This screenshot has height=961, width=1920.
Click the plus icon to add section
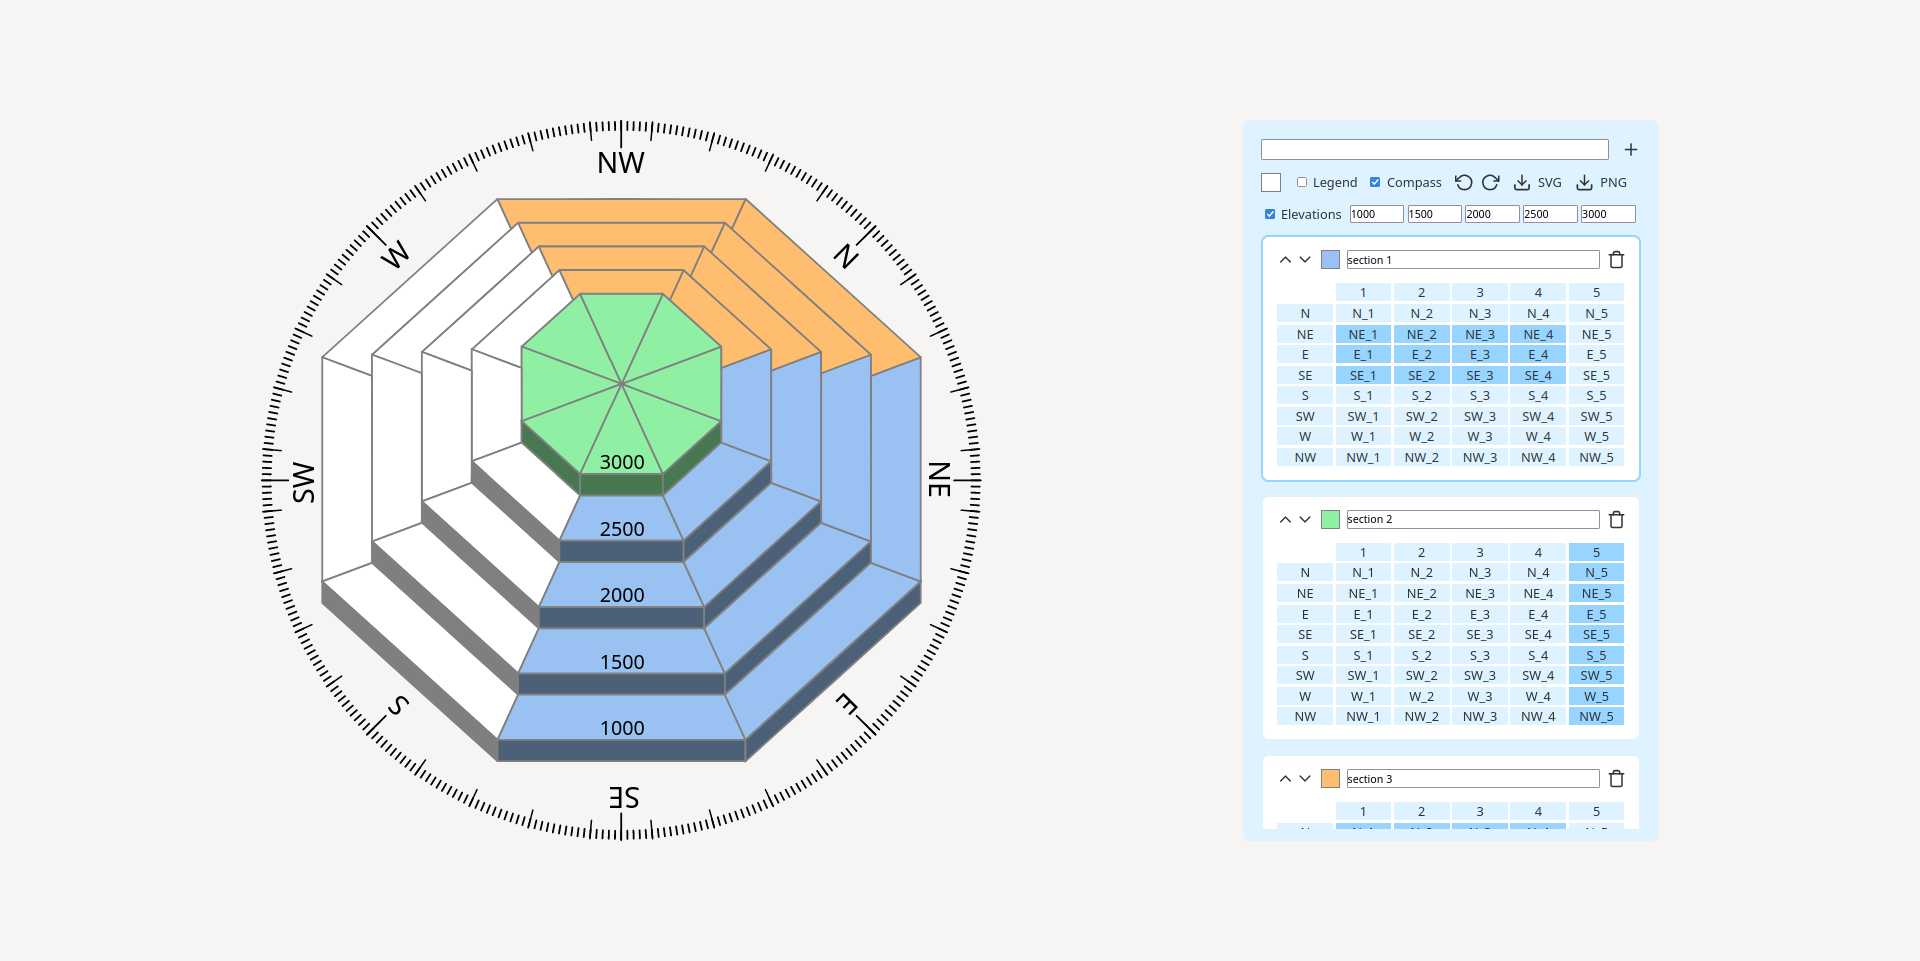[x=1631, y=150]
